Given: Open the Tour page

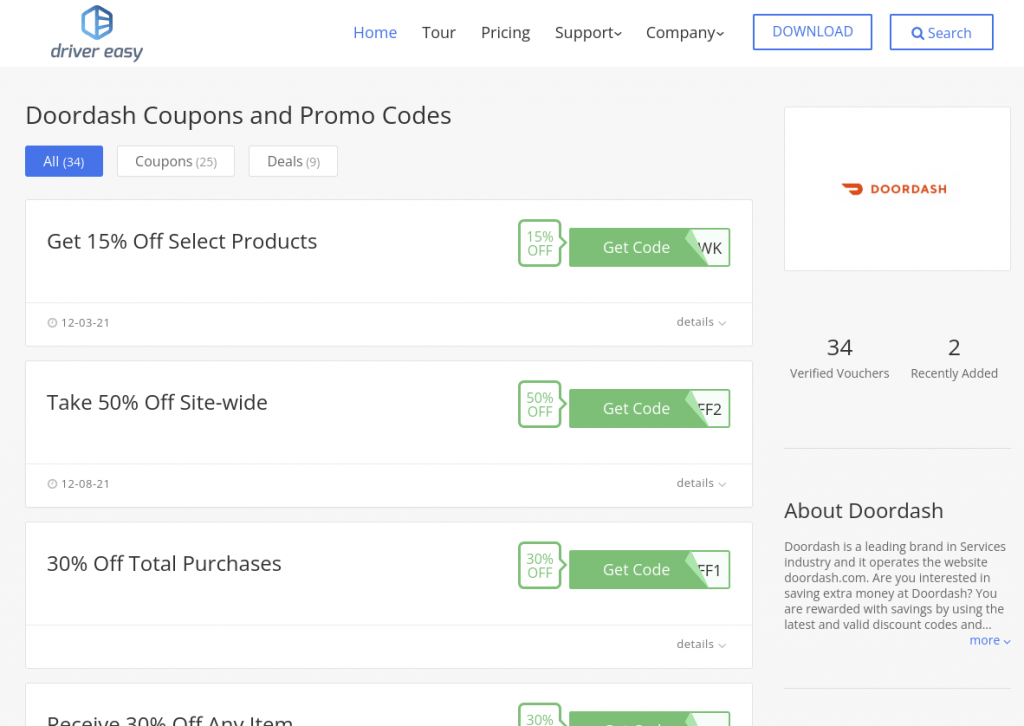Looking at the screenshot, I should click(438, 33).
